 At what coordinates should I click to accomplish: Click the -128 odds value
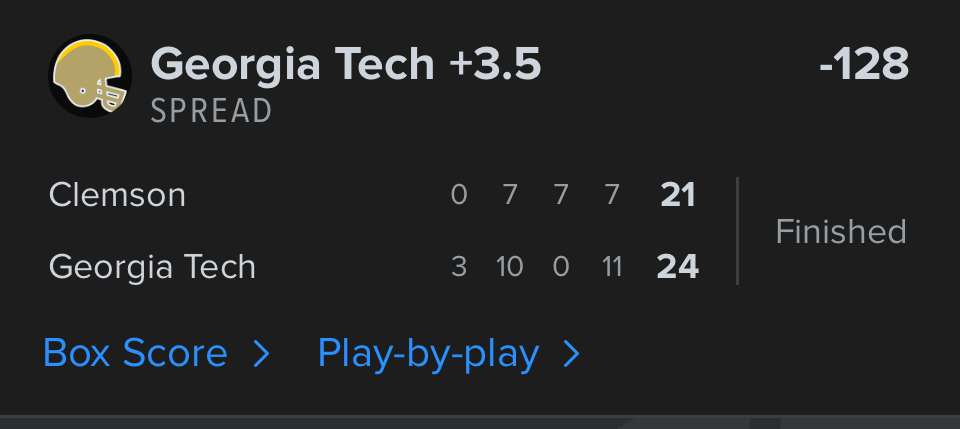[x=863, y=65]
